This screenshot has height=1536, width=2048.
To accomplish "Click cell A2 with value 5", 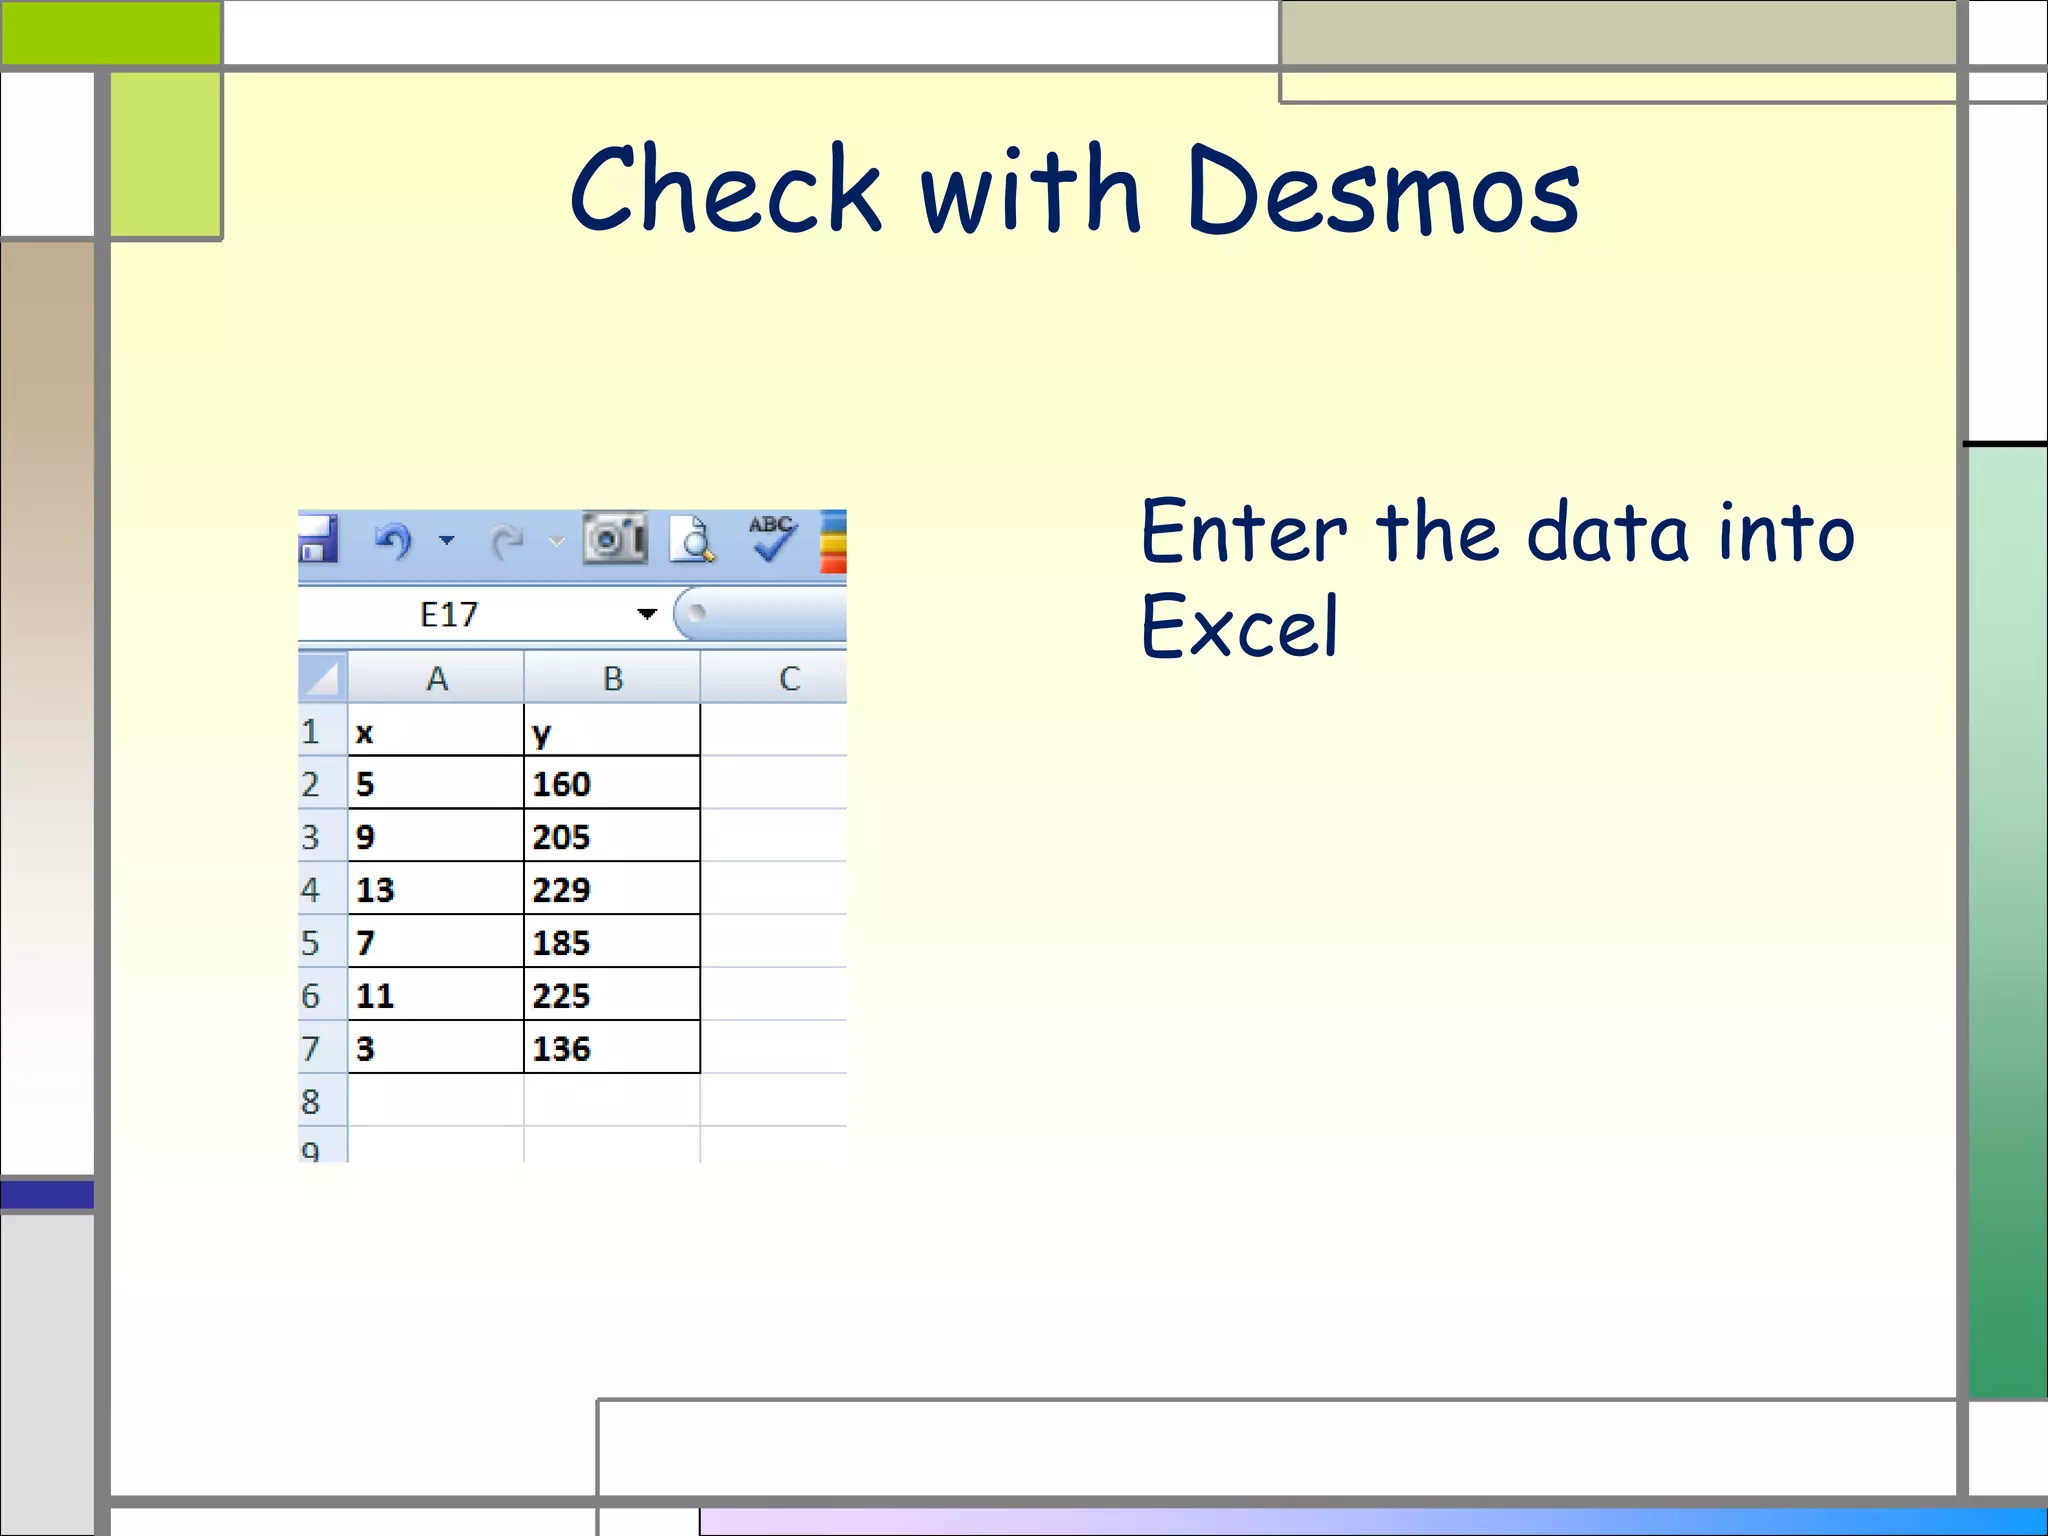I will (436, 783).
